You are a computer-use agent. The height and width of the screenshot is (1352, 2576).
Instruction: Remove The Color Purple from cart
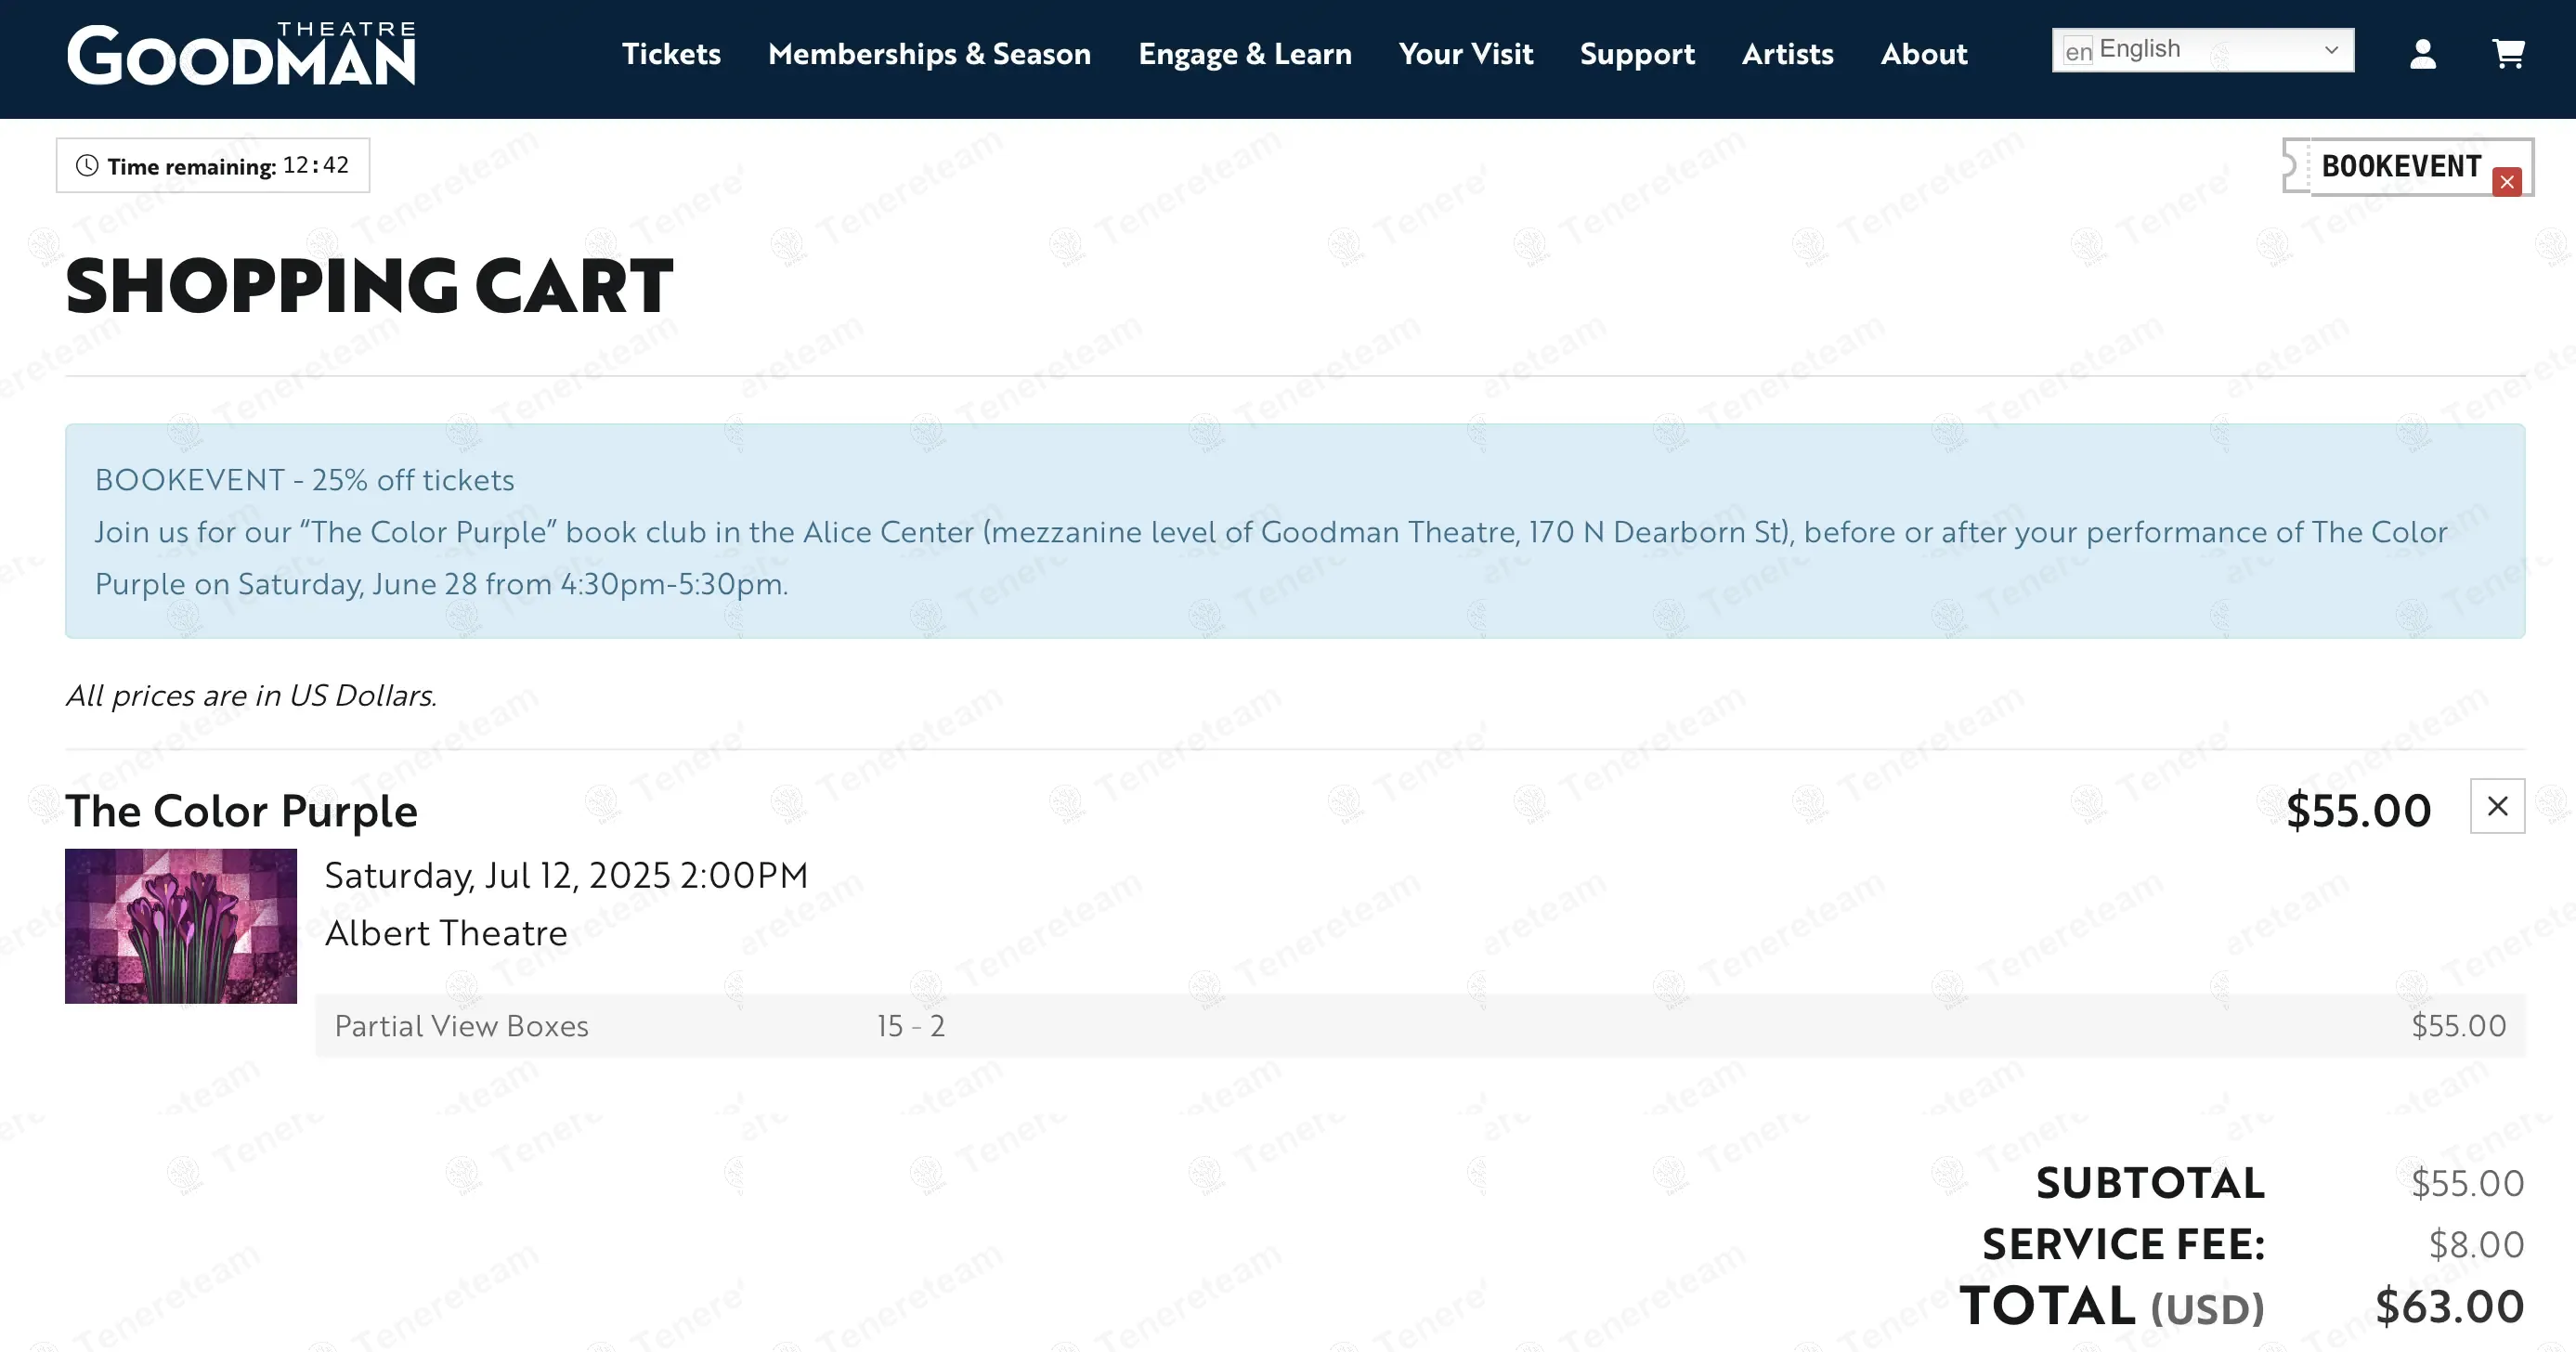2497,806
